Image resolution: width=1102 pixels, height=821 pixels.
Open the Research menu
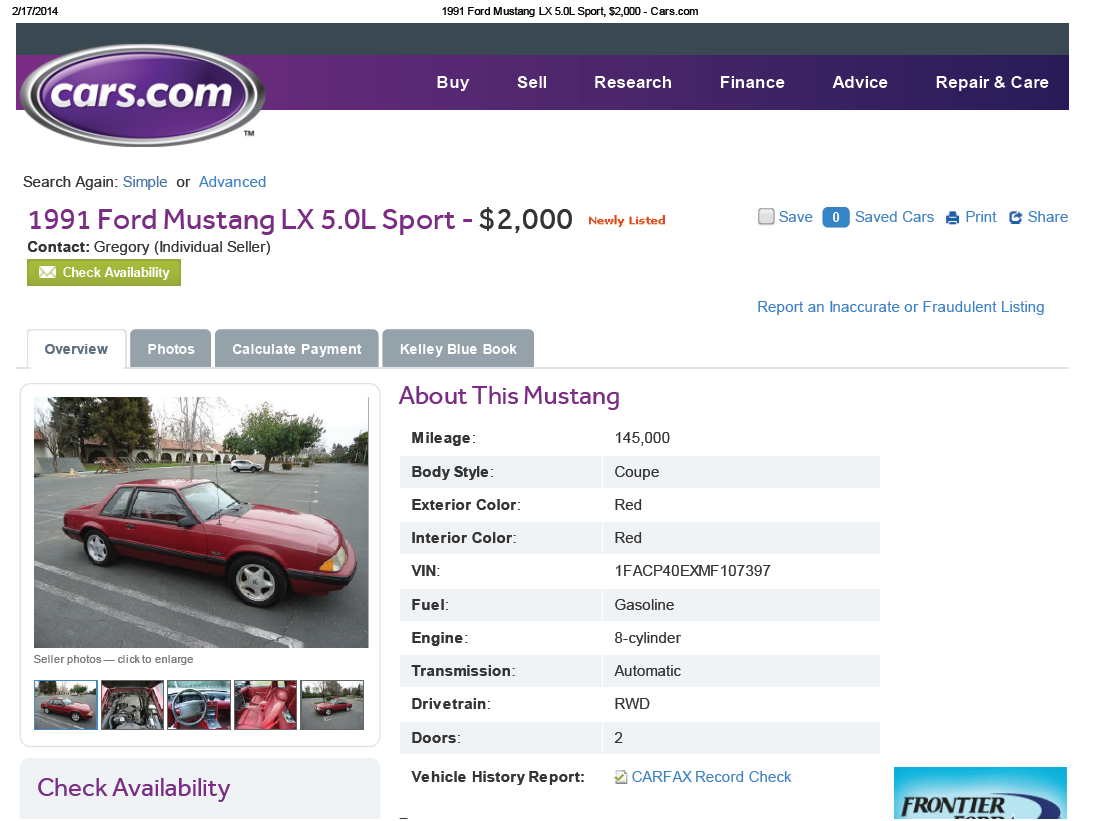[x=633, y=82]
